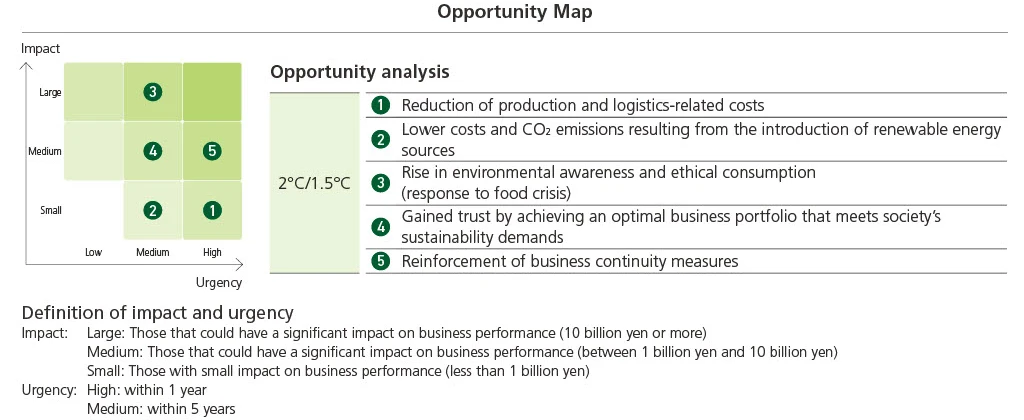Screen dimensions: 1024x420
Task: Click circle number 4 in the impact grid
Action: pyautogui.click(x=153, y=151)
